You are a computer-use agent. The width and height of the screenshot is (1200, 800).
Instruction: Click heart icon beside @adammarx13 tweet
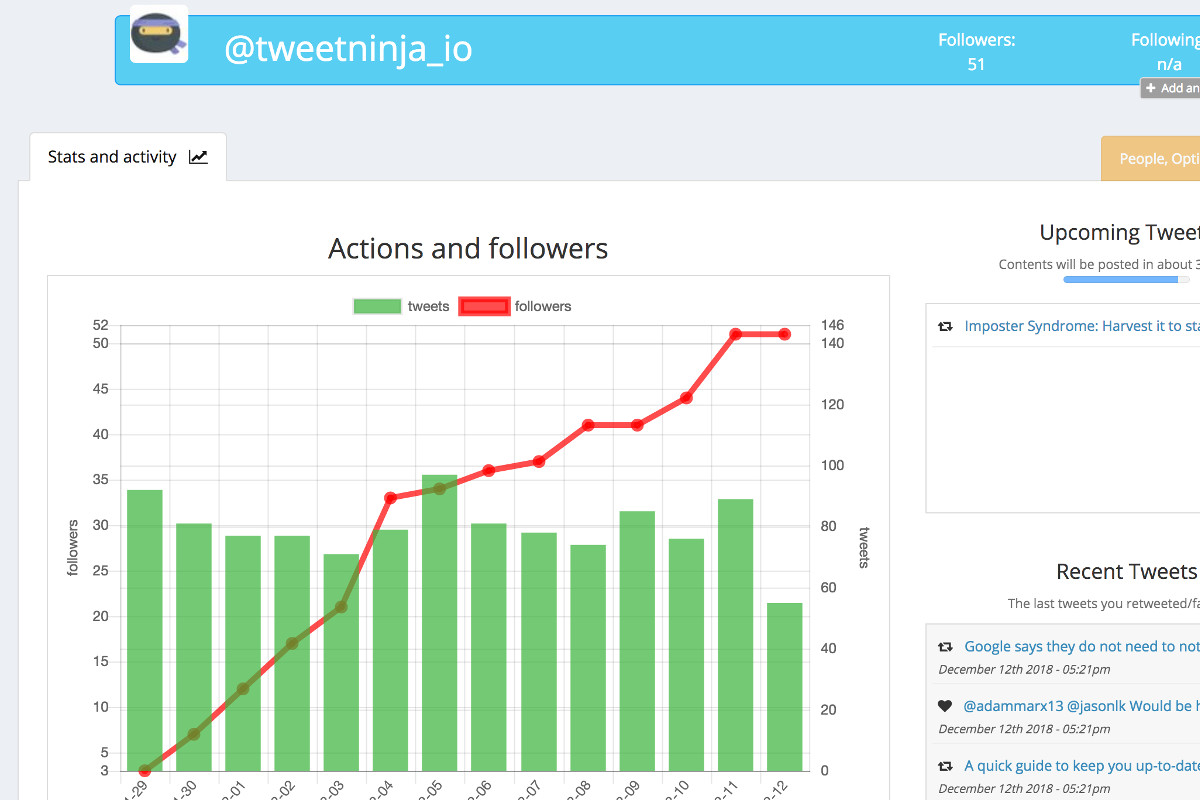point(945,706)
